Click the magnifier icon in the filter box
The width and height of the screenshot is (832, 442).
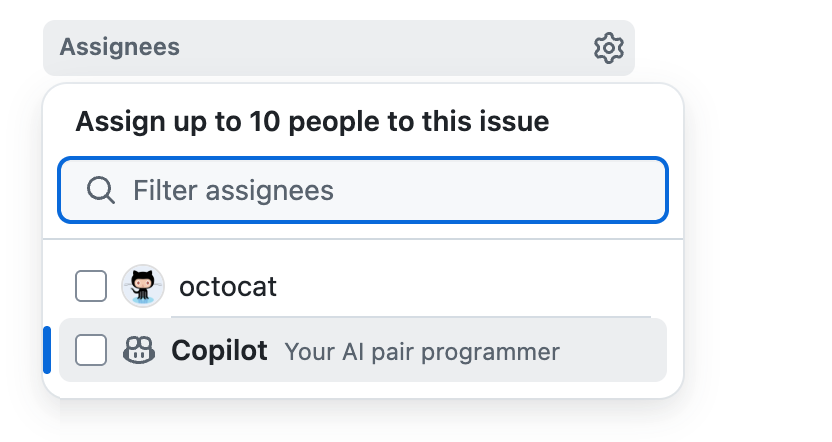[x=101, y=190]
